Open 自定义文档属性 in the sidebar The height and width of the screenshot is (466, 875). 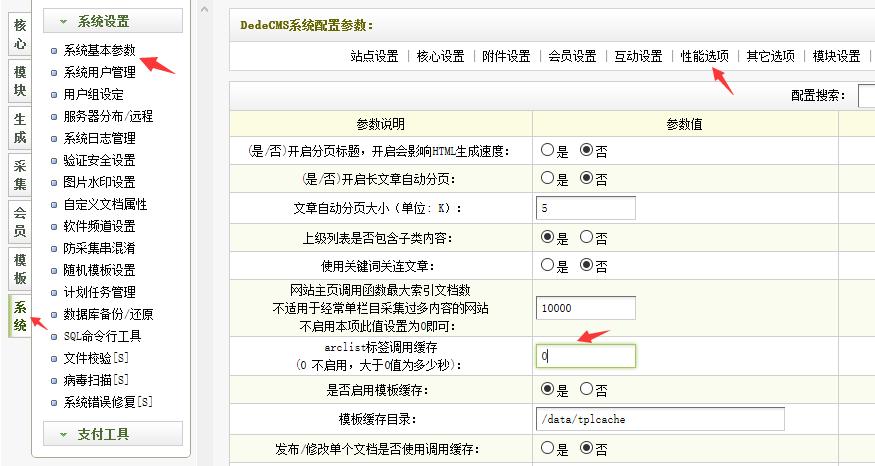[105, 204]
